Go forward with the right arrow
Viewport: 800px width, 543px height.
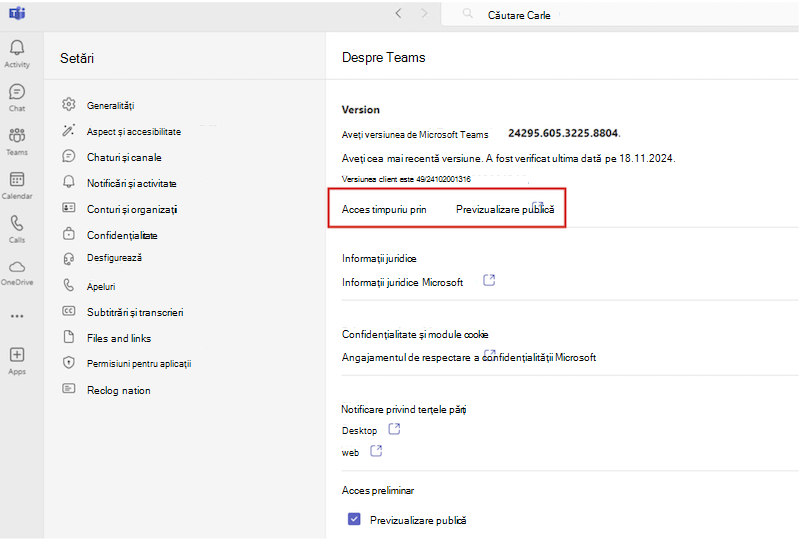pos(424,14)
